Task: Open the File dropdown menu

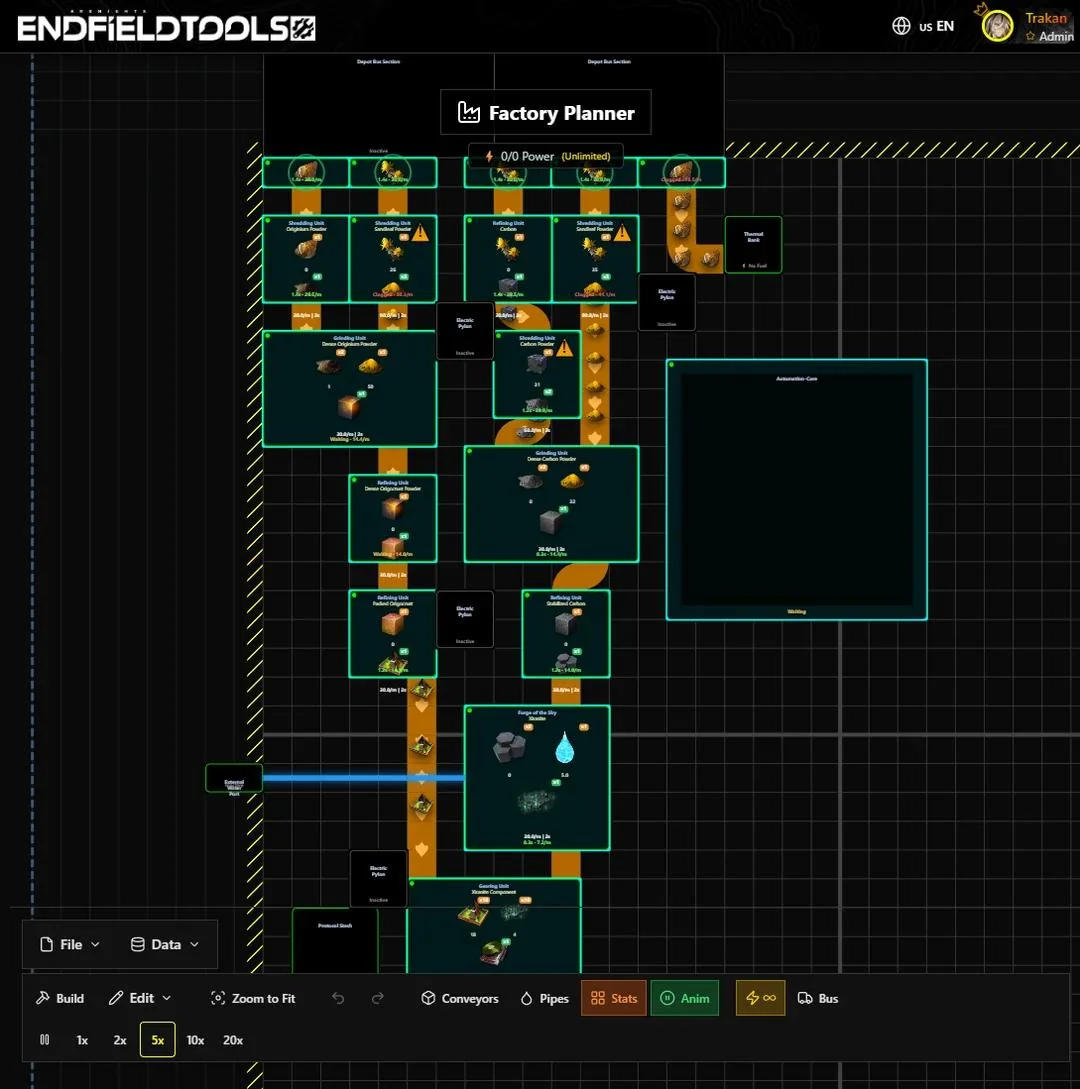Action: coord(70,944)
